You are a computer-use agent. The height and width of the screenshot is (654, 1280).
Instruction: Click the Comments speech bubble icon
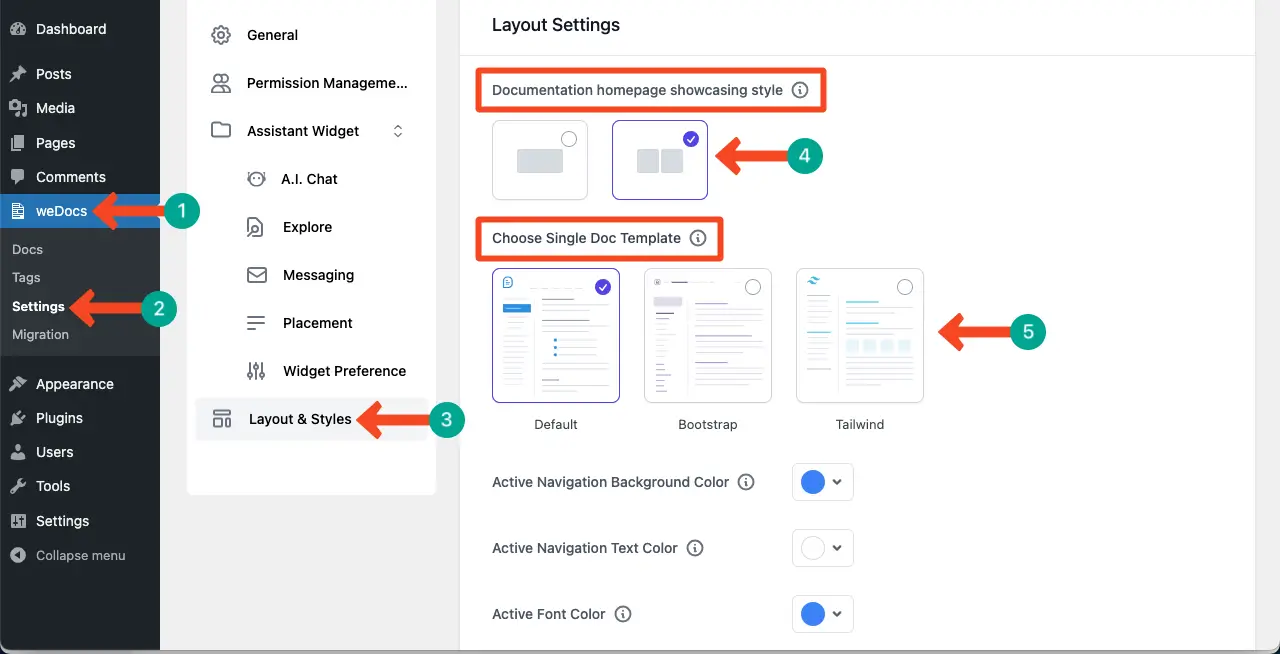tap(18, 177)
